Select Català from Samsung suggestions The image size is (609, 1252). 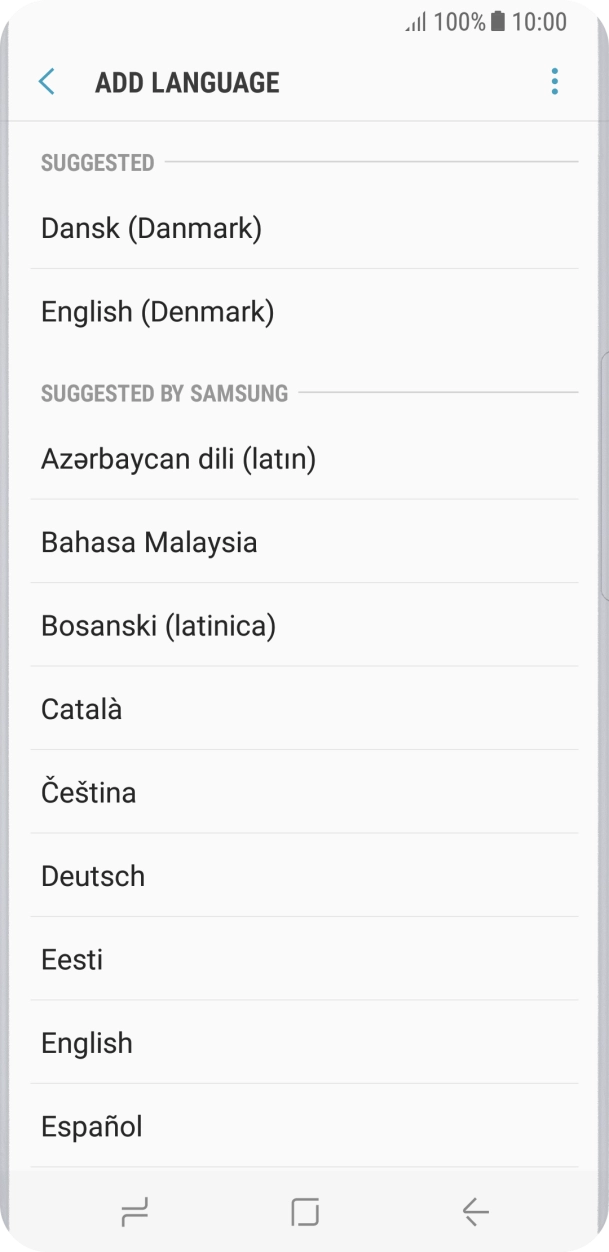point(81,708)
